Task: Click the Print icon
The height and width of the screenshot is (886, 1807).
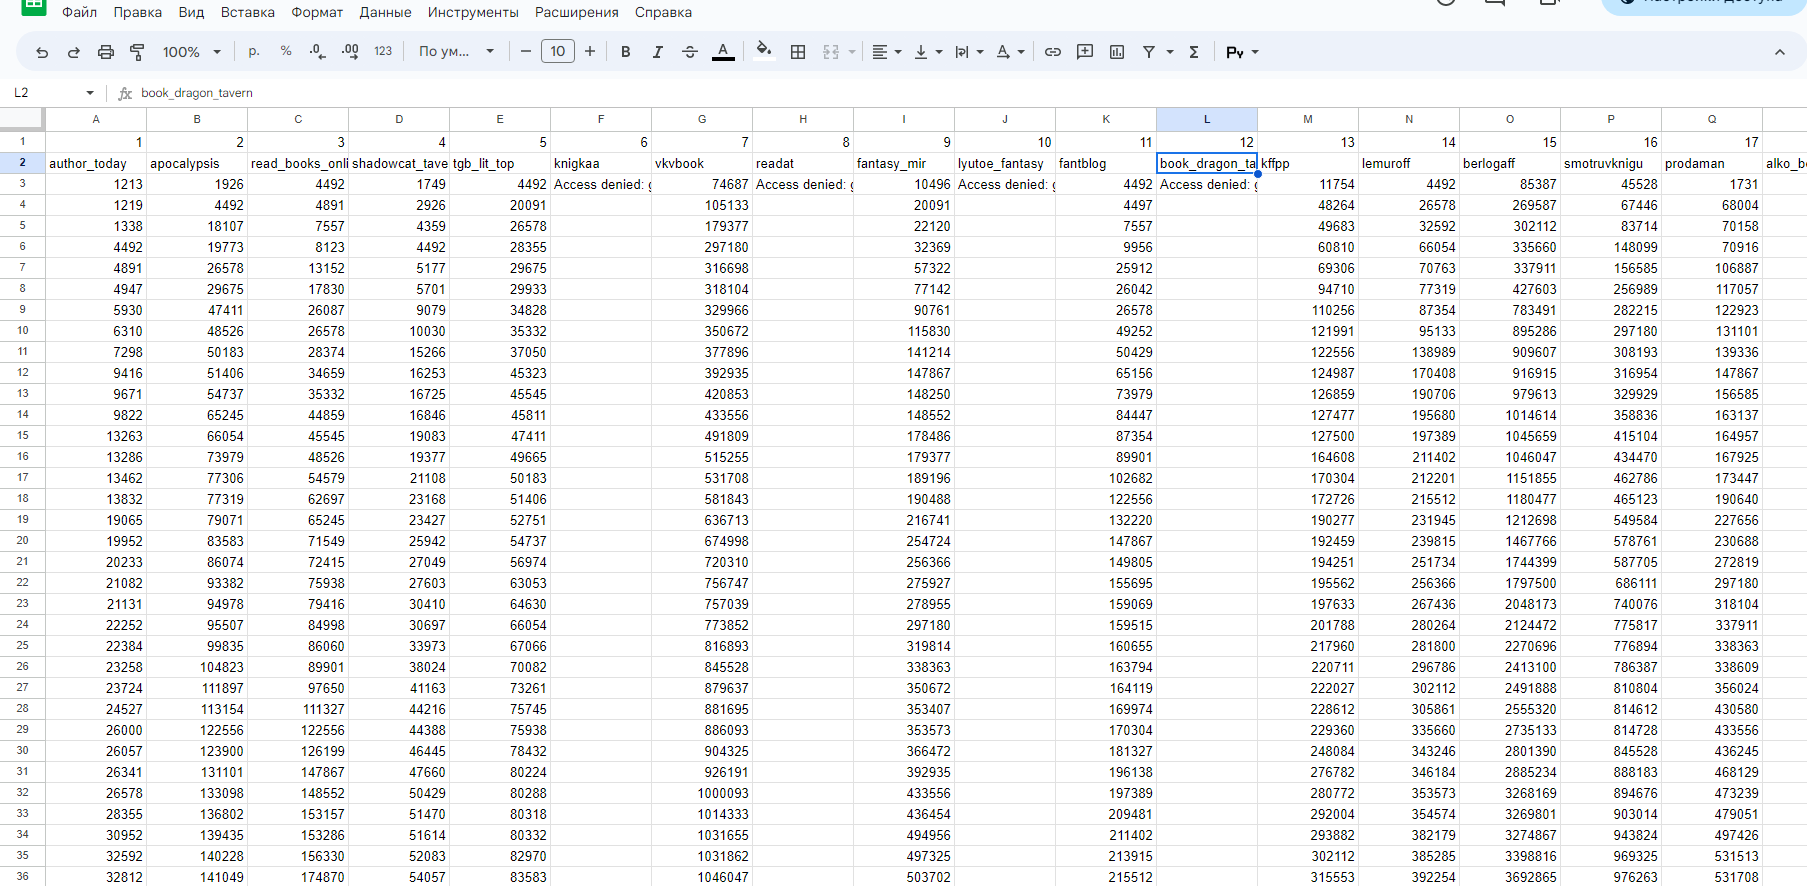Action: 105,52
